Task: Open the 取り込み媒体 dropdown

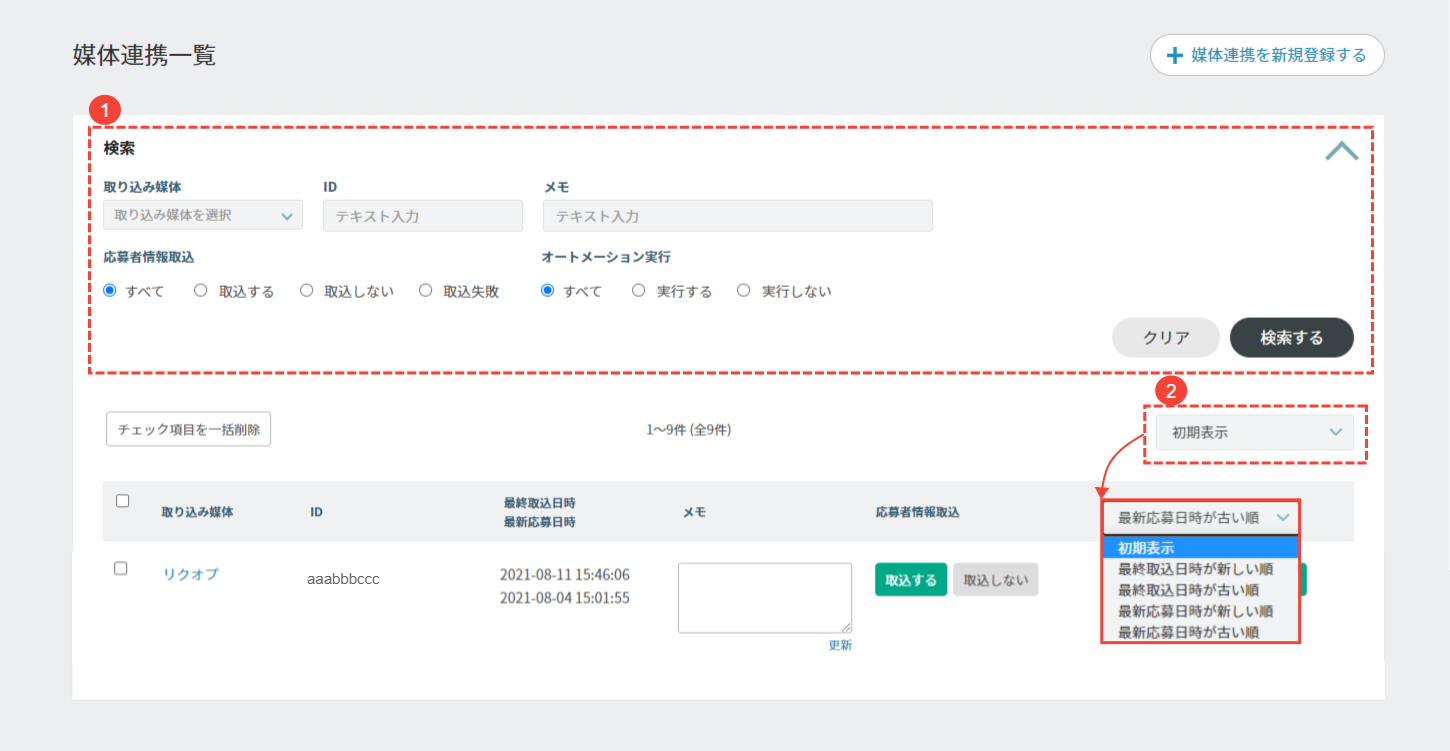Action: click(x=203, y=216)
